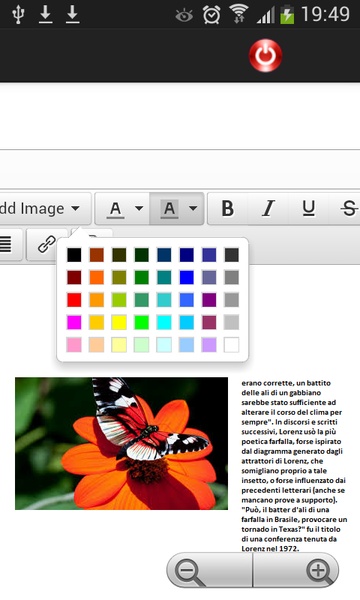Pick the cyan aqua swatch
Image resolution: width=360 pixels, height=600 pixels.
coord(164,322)
